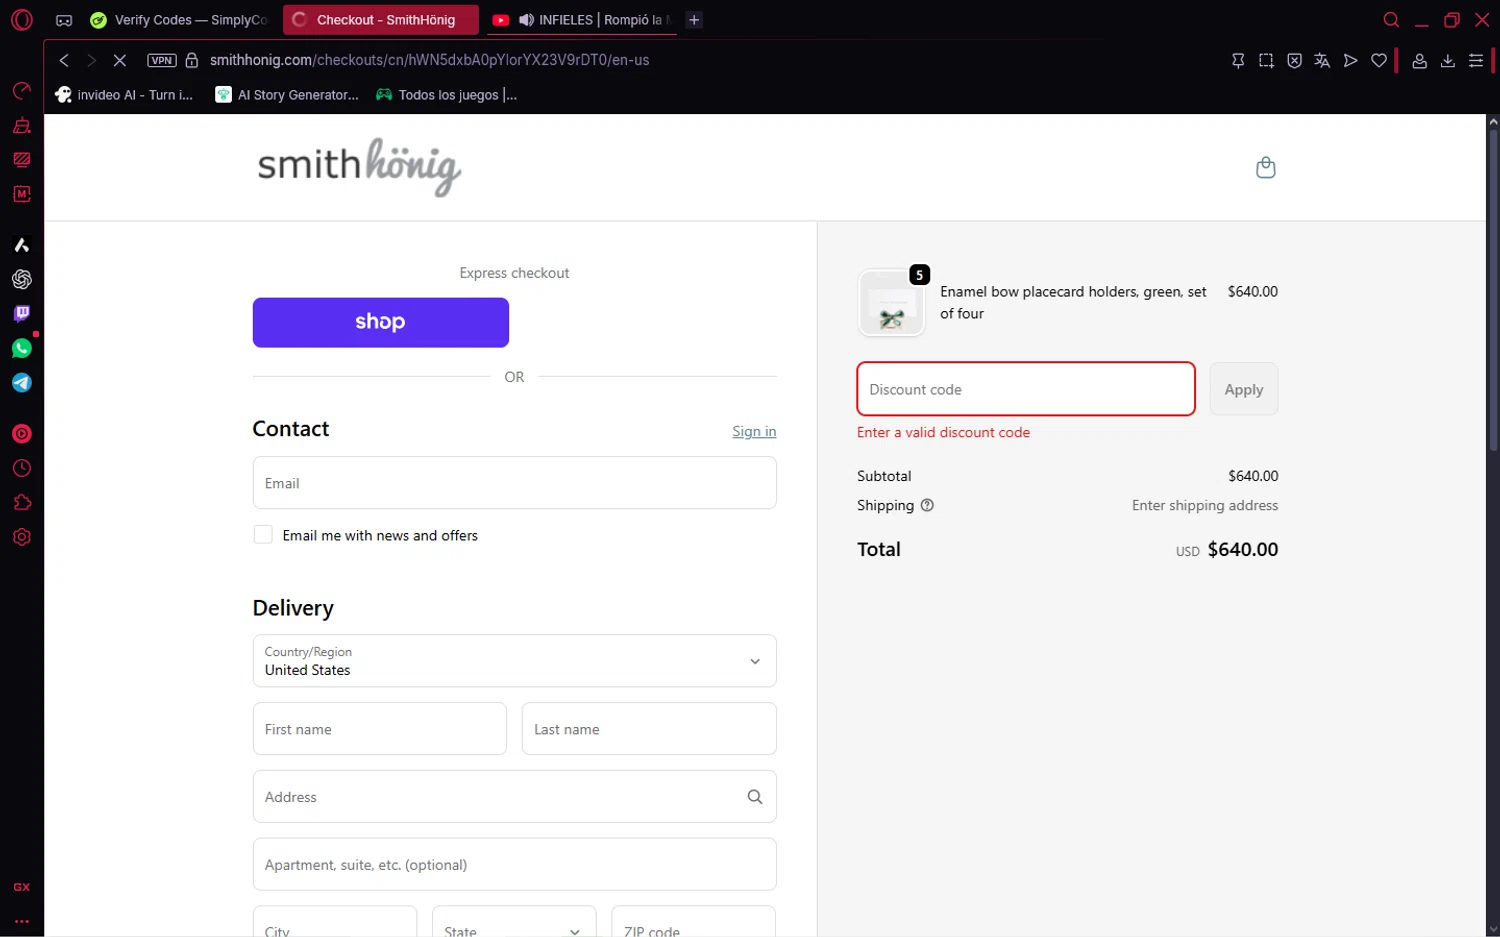
Task: Open Telegram in the Opera sidebar
Action: [x=21, y=383]
